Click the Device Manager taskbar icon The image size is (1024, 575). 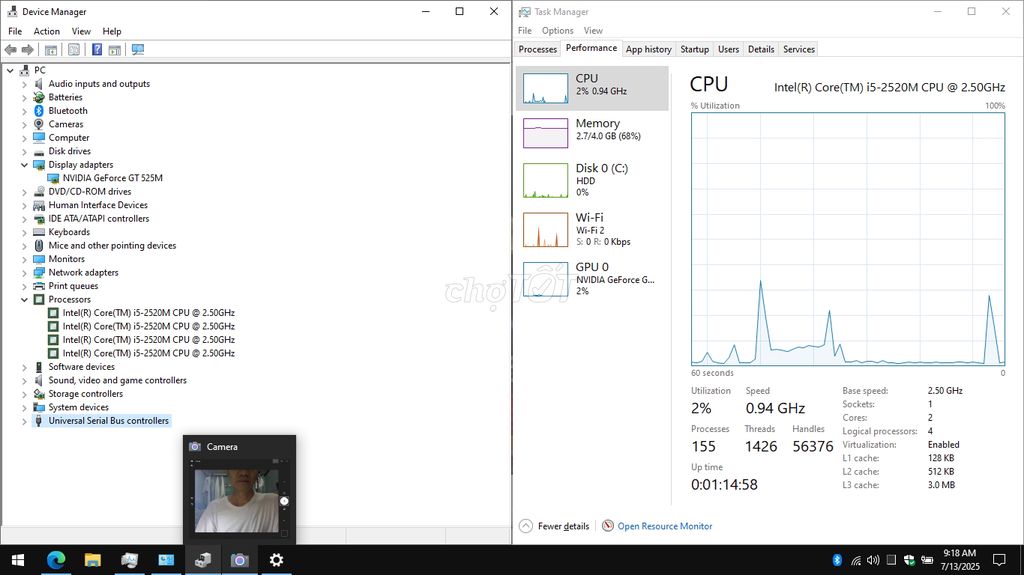click(203, 560)
